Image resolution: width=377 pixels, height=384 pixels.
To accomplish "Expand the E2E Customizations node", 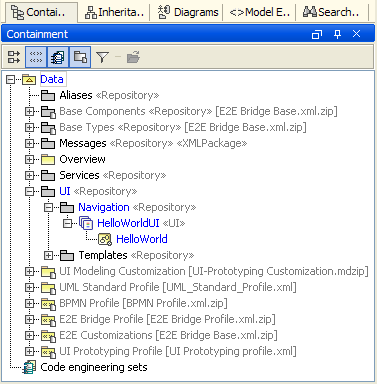I will (30, 335).
